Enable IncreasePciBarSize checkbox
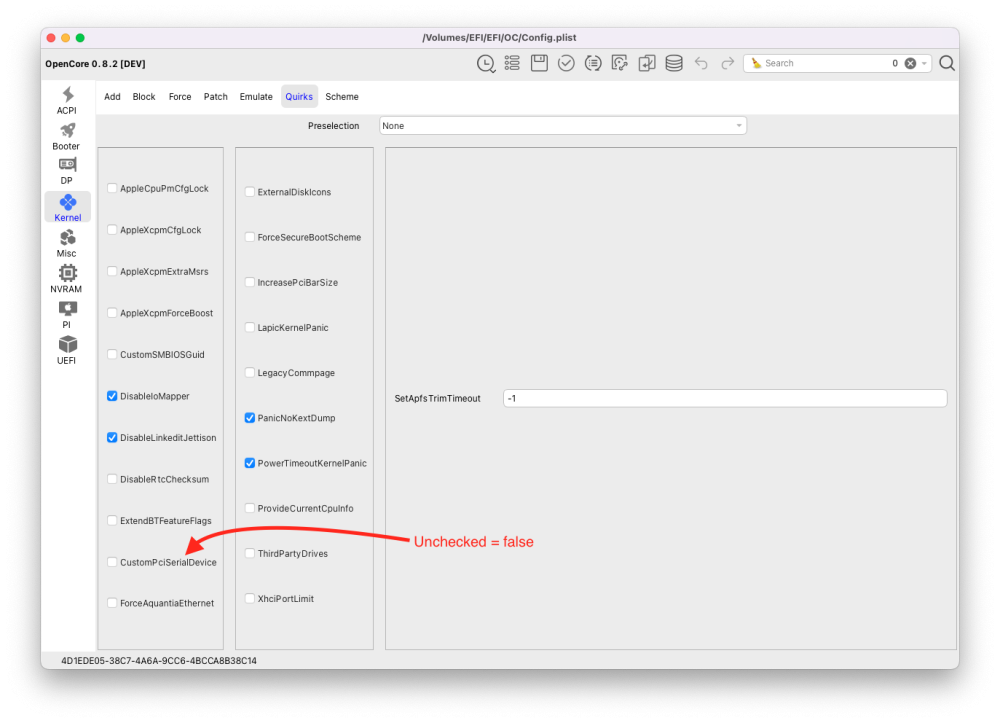Image resolution: width=1000 pixels, height=723 pixels. tap(250, 282)
